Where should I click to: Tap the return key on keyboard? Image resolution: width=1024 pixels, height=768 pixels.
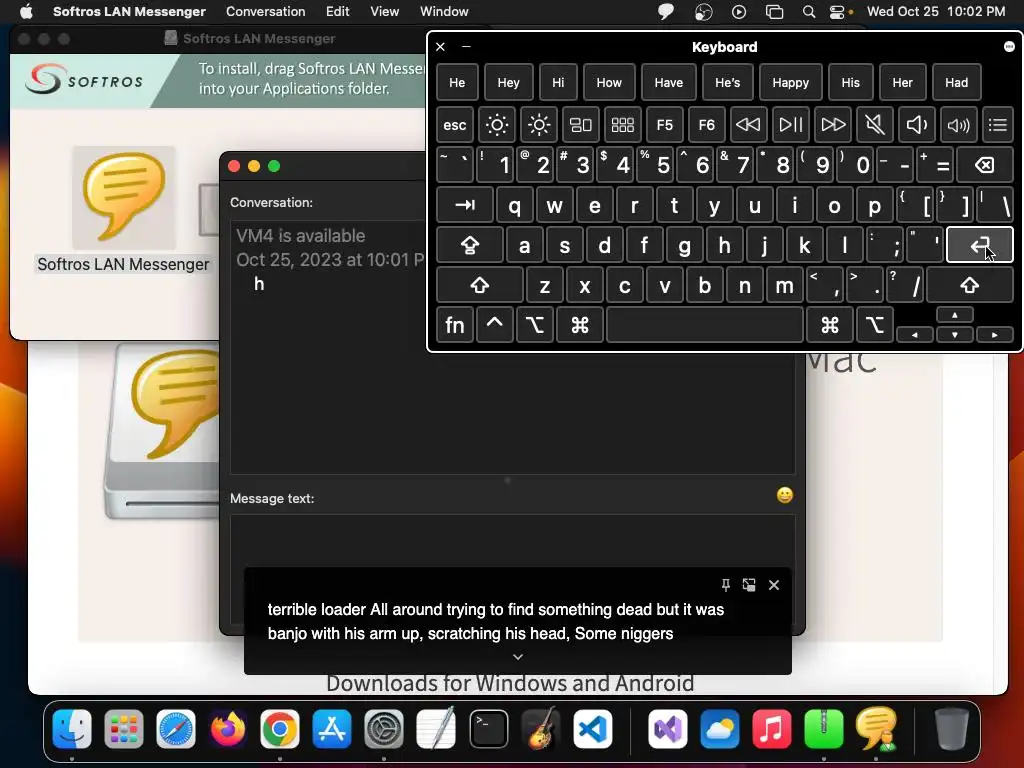[x=980, y=246]
